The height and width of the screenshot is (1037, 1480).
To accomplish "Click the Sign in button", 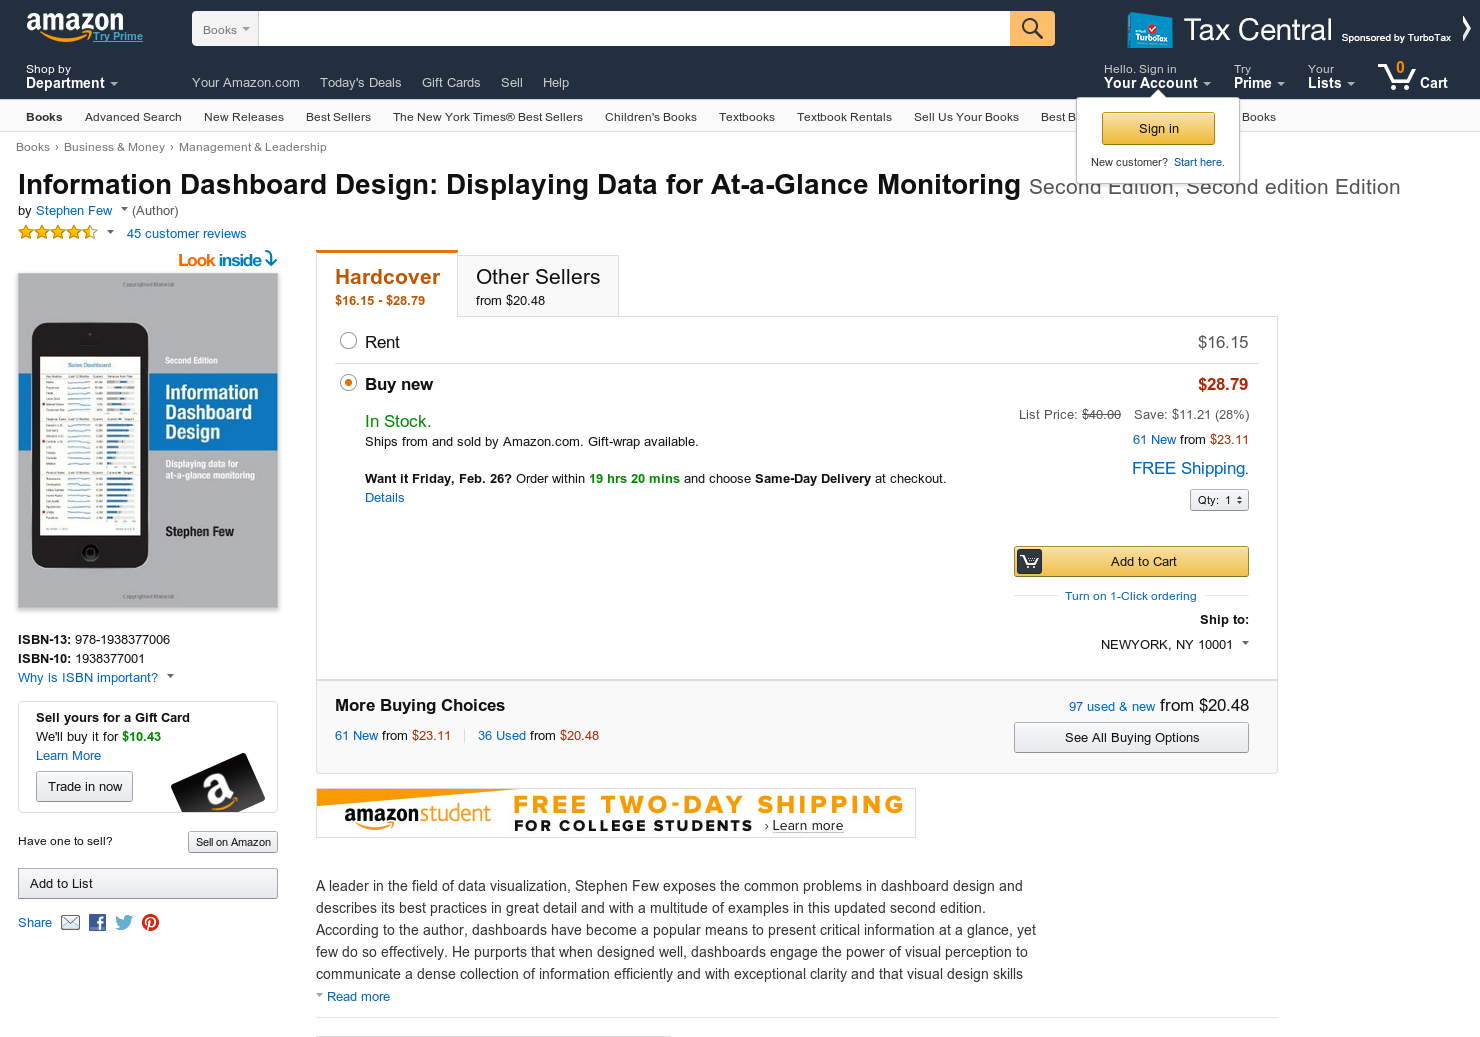I will coord(1157,128).
